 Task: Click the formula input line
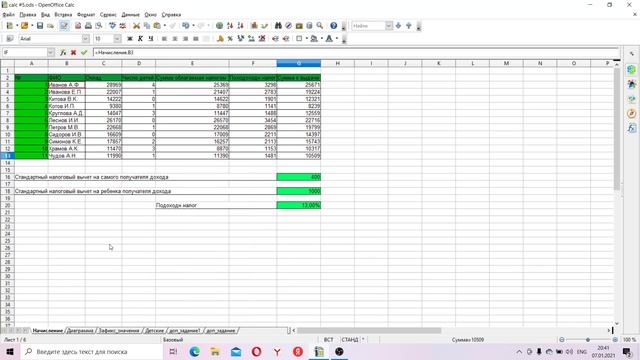click(x=356, y=52)
